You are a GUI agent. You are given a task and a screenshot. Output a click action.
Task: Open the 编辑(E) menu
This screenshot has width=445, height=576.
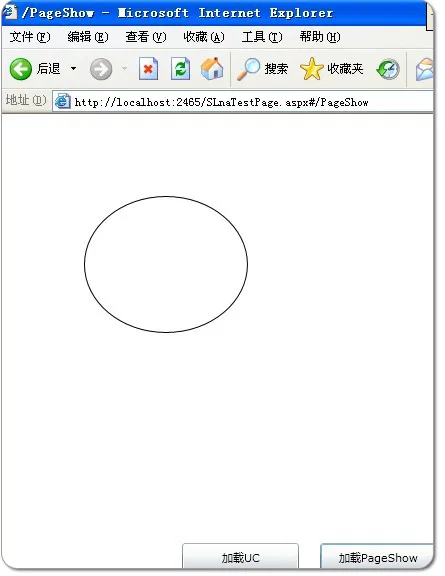point(88,37)
